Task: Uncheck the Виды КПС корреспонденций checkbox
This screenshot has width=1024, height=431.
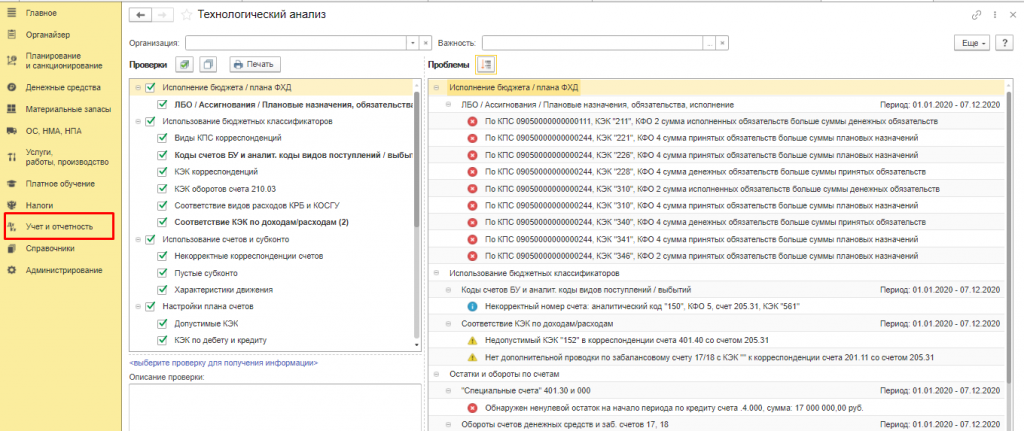Action: point(161,138)
